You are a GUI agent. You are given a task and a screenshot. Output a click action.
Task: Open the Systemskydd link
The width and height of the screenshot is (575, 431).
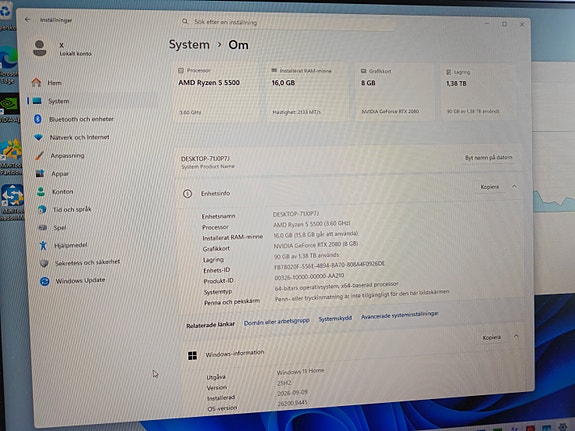point(335,318)
